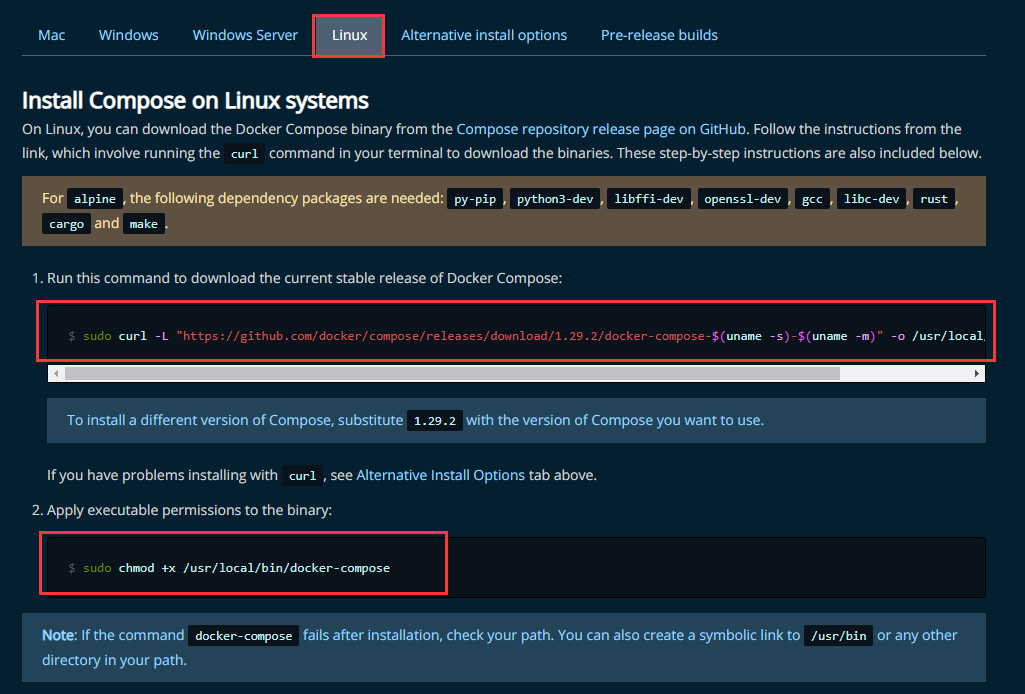The height and width of the screenshot is (694, 1025).
Task: Click the Install Compose on Linux systems heading
Action: pyautogui.click(x=195, y=101)
